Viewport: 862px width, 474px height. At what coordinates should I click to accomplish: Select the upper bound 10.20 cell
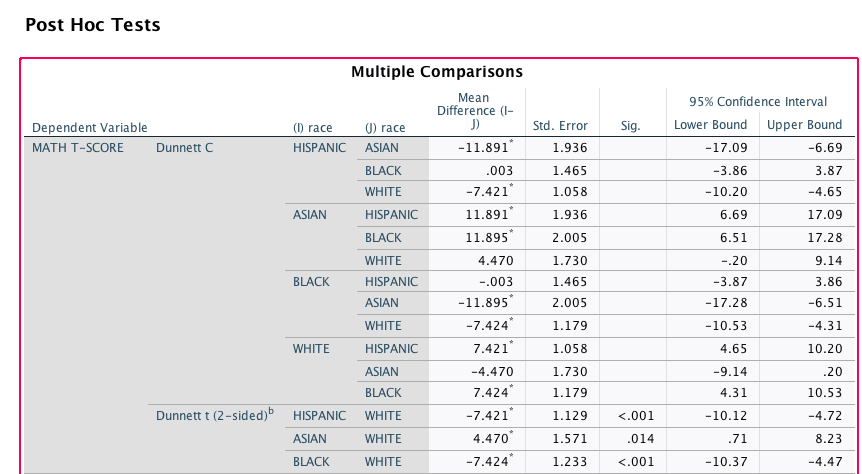coord(825,349)
